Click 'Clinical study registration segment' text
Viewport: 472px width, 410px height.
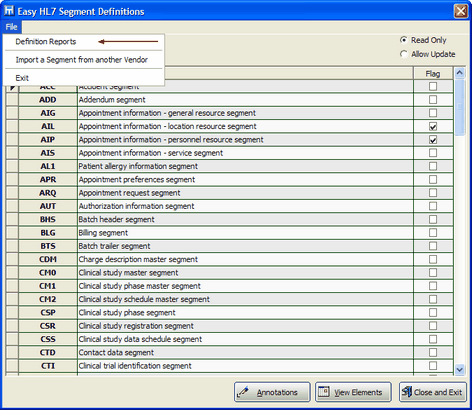click(136, 326)
